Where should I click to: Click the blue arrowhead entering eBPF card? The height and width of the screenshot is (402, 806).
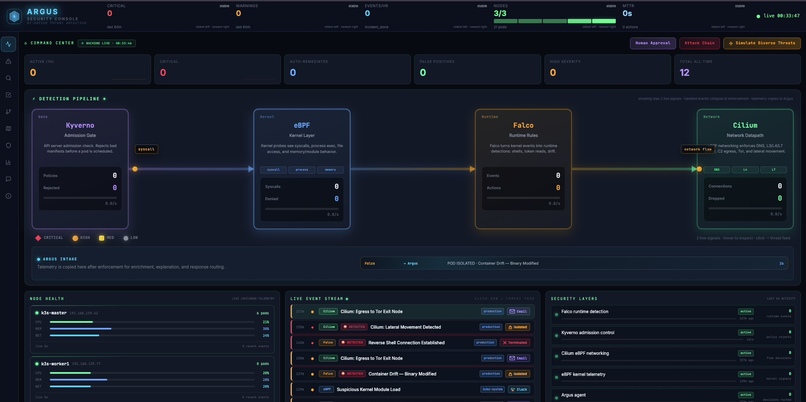point(251,169)
